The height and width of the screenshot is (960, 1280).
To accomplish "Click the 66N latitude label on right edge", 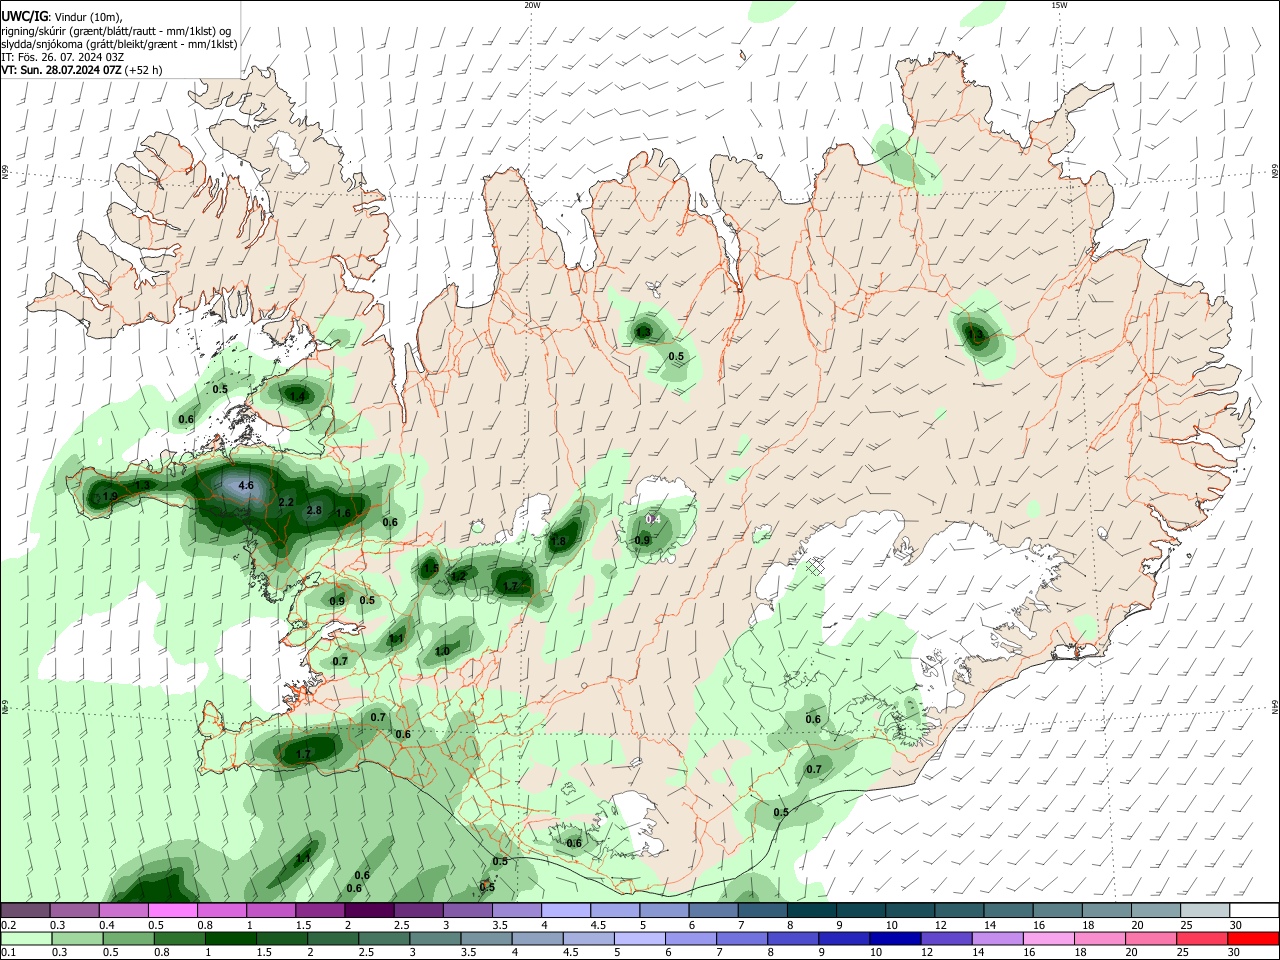I will point(1275,173).
